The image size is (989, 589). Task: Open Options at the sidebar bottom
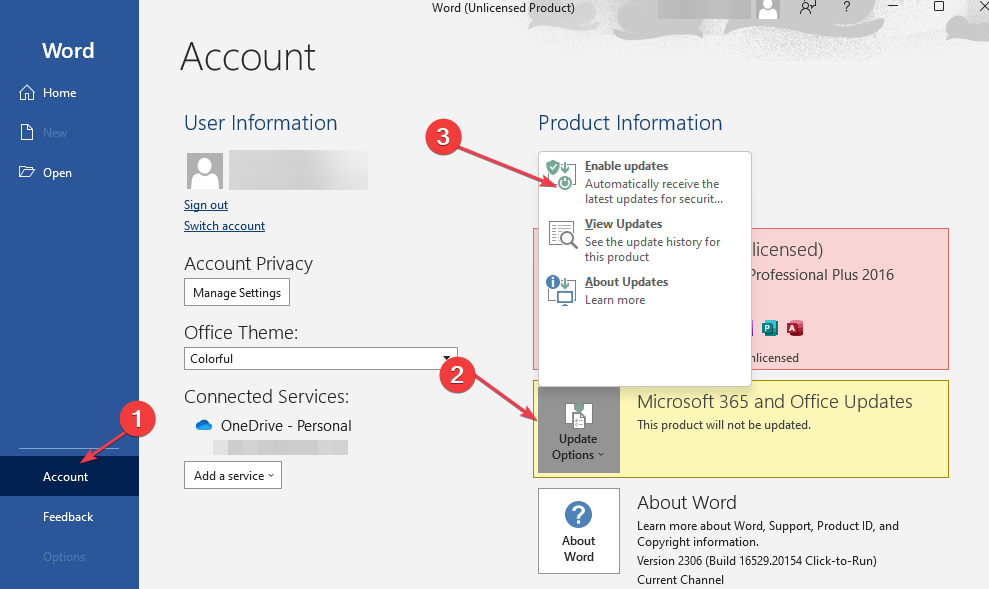click(64, 557)
